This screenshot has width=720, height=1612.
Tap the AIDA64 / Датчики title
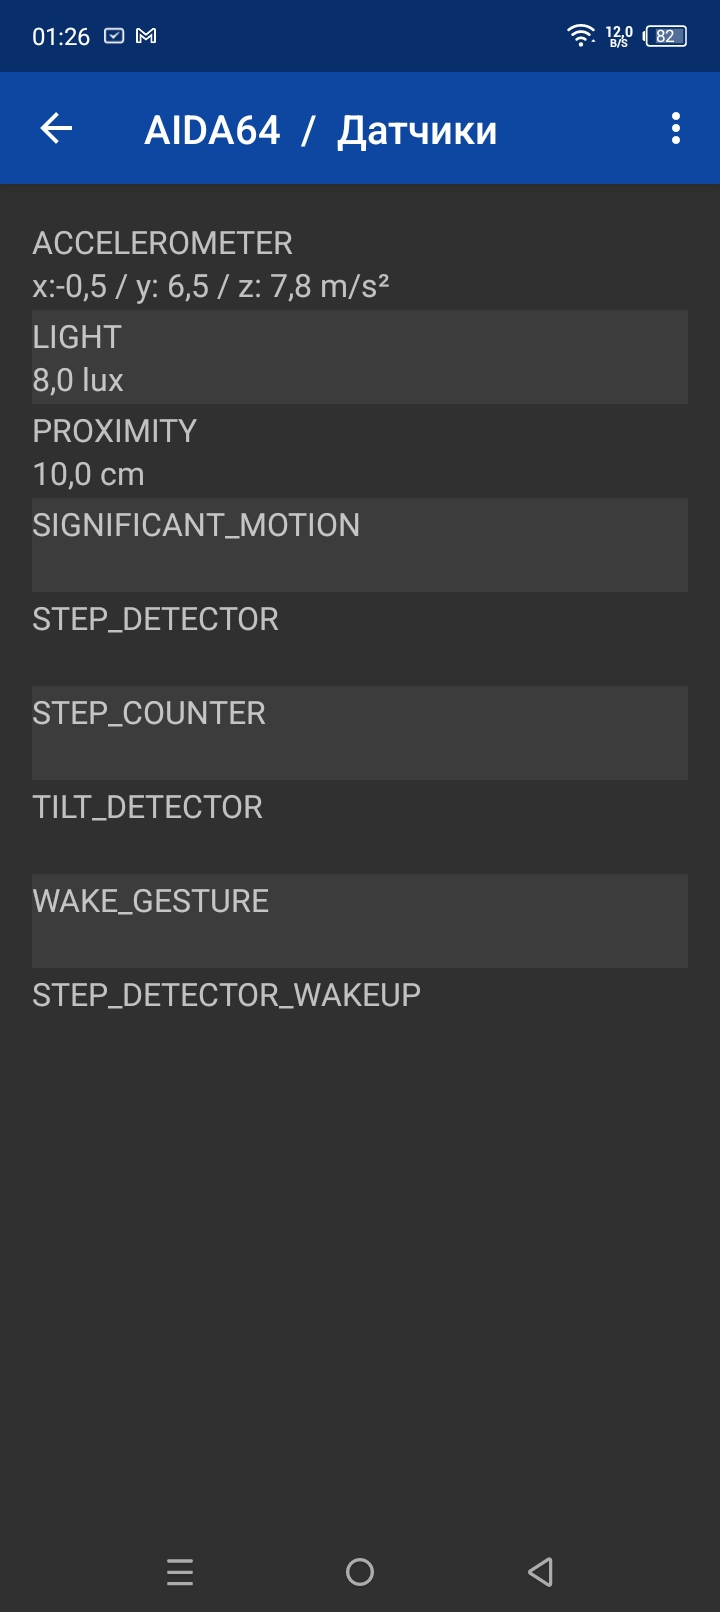[x=320, y=130]
